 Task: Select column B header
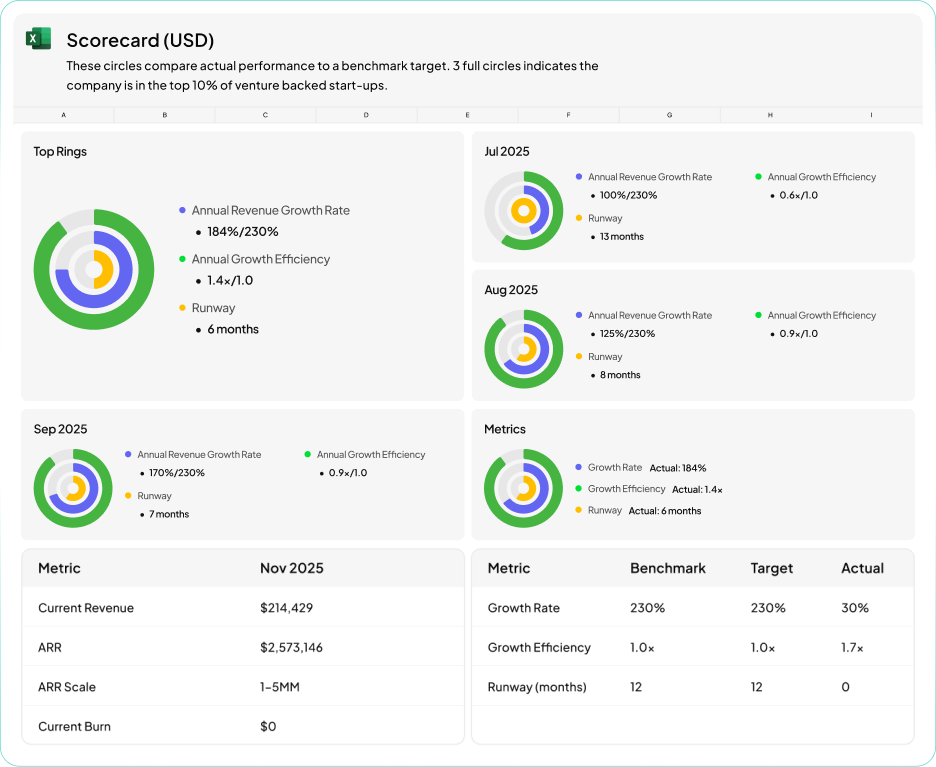[x=165, y=115]
